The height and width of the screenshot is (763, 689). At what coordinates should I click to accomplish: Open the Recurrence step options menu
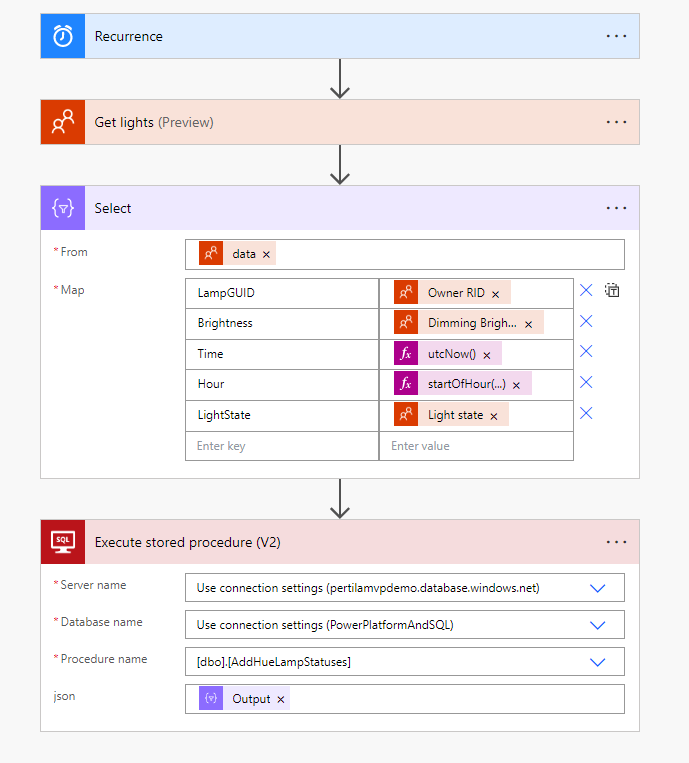point(616,36)
